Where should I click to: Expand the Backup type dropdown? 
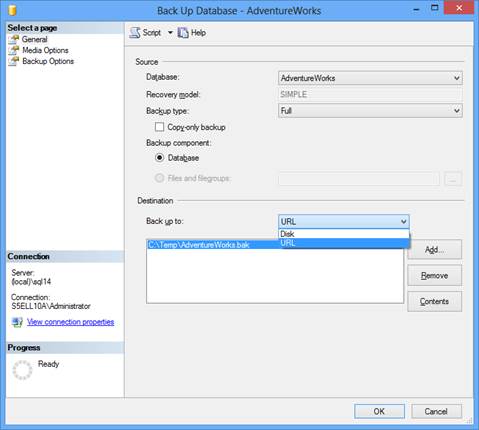[x=370, y=111]
